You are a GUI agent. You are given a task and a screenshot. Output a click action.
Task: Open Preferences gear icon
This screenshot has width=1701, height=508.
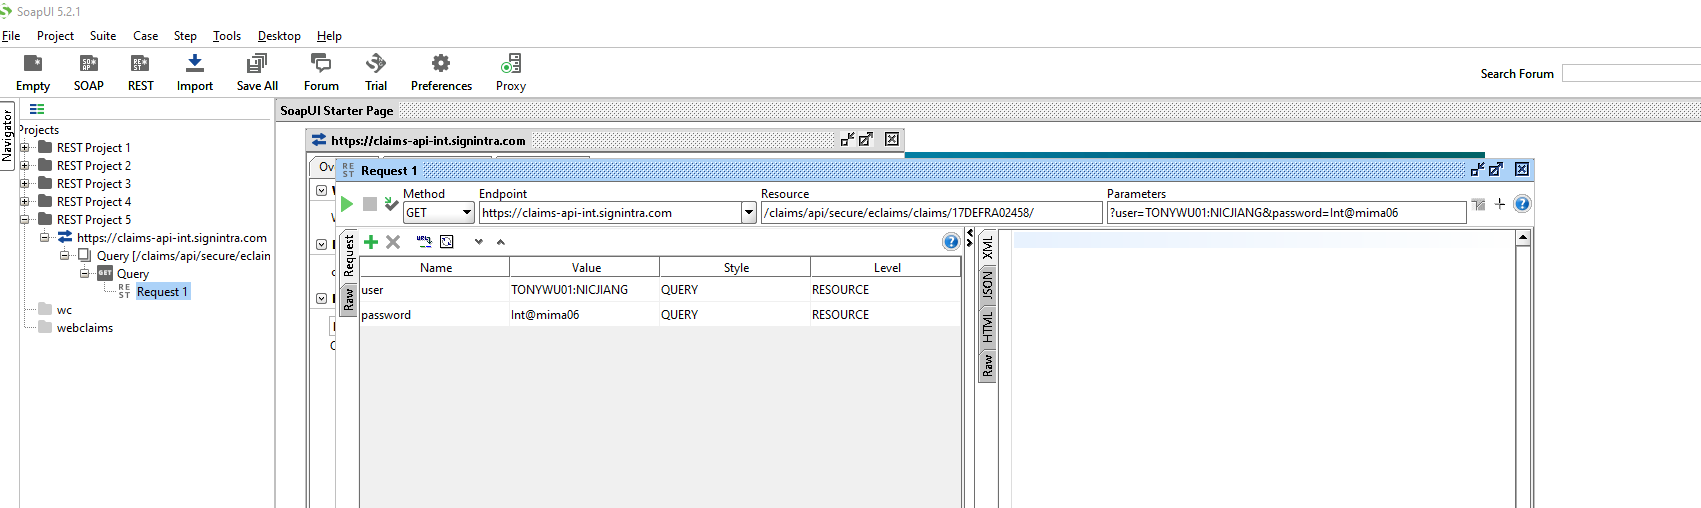coord(441,73)
